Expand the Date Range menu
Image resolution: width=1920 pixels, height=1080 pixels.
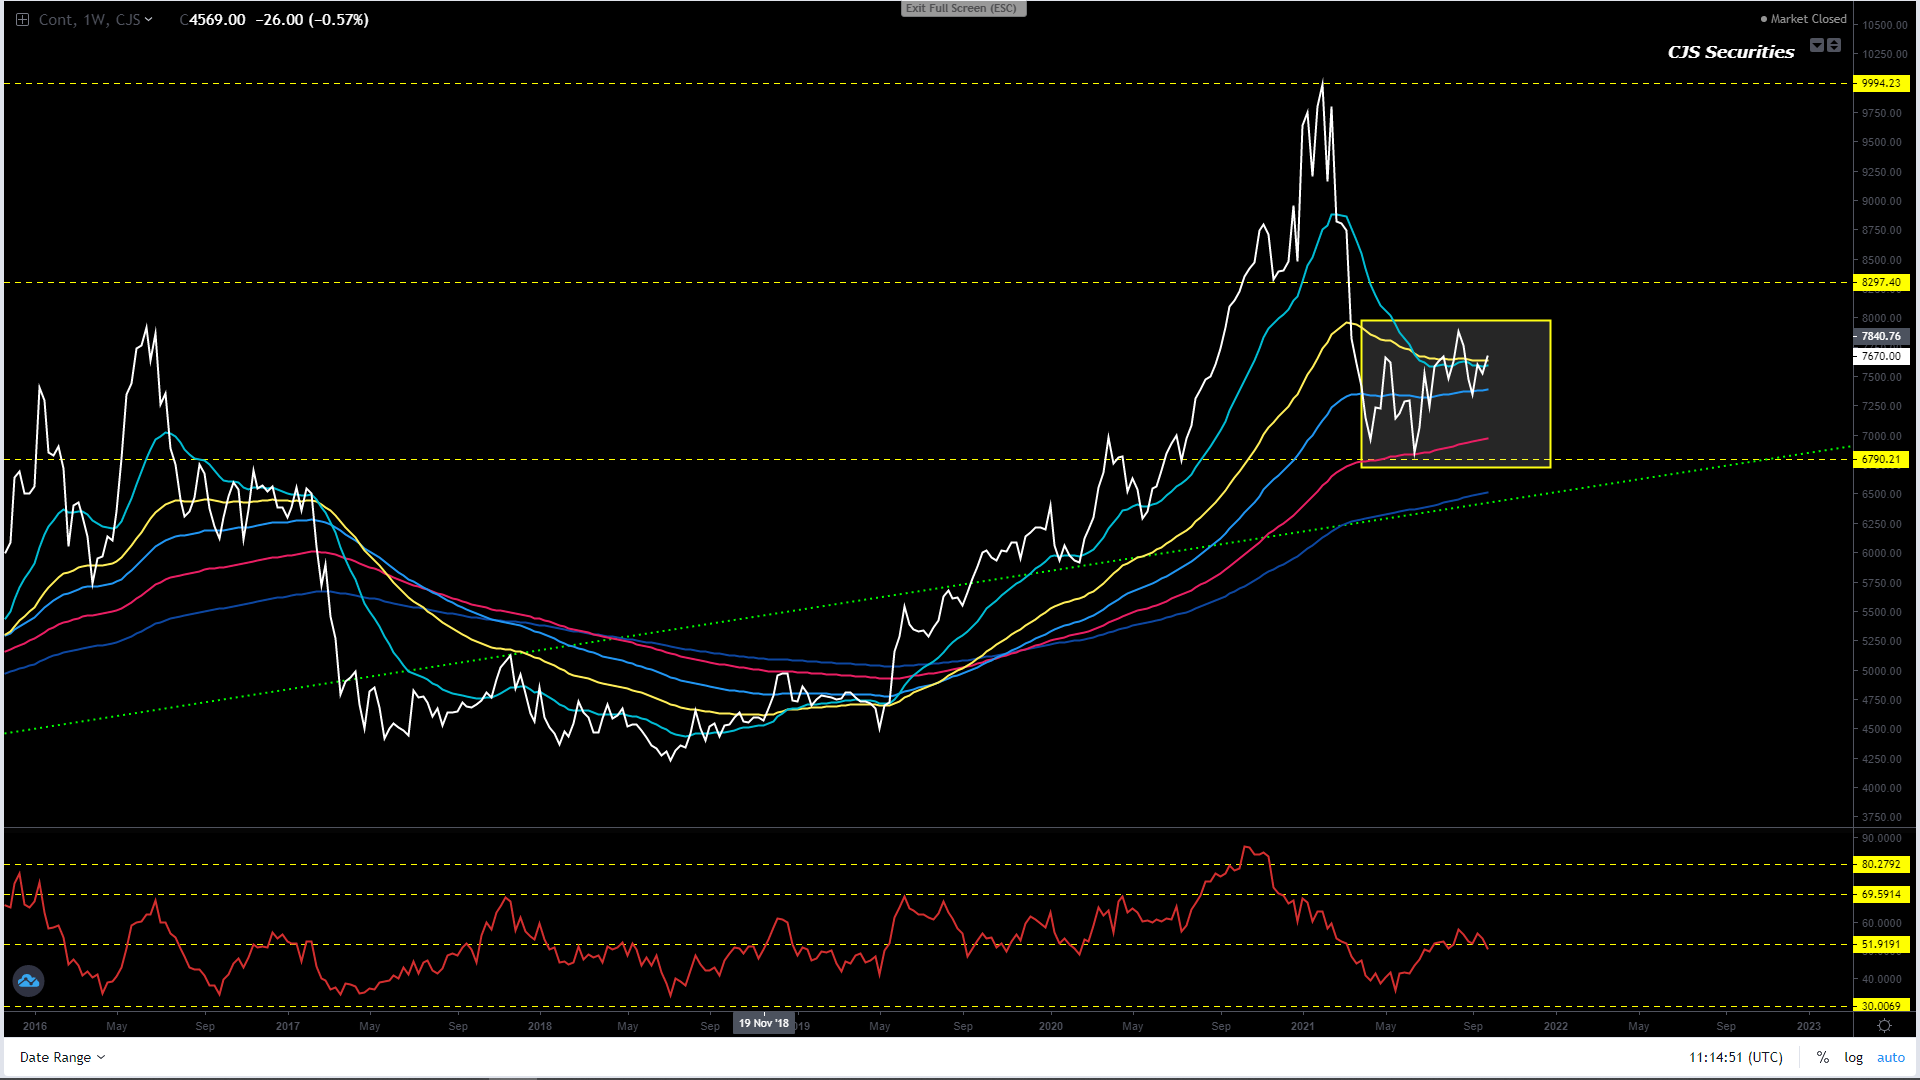click(62, 1057)
